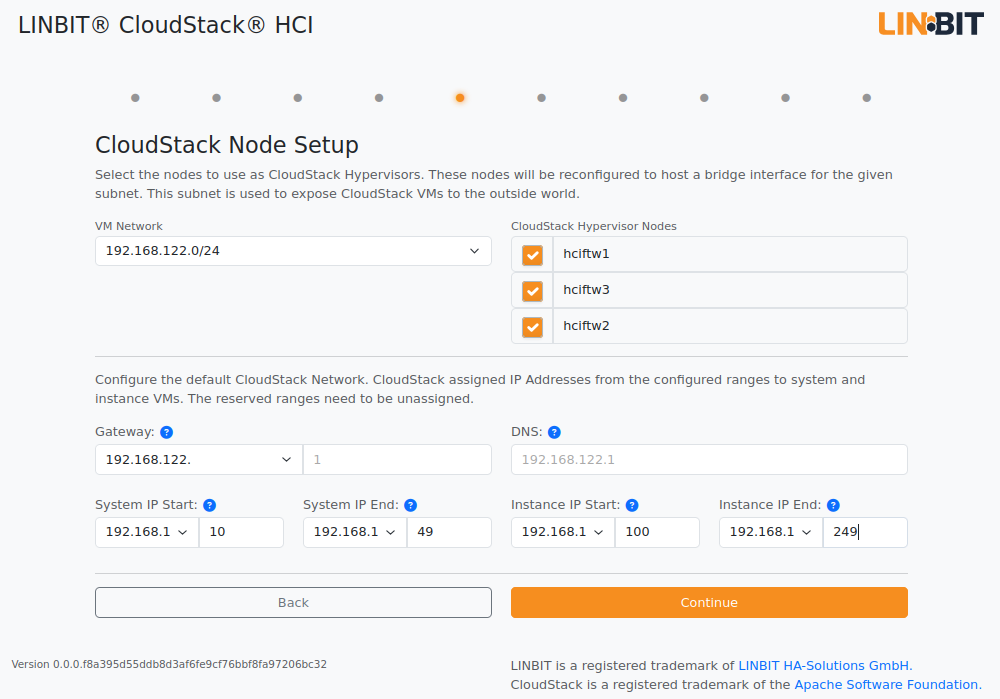This screenshot has width=1000, height=699.
Task: Open the System IP End prefix dropdown
Action: point(355,533)
